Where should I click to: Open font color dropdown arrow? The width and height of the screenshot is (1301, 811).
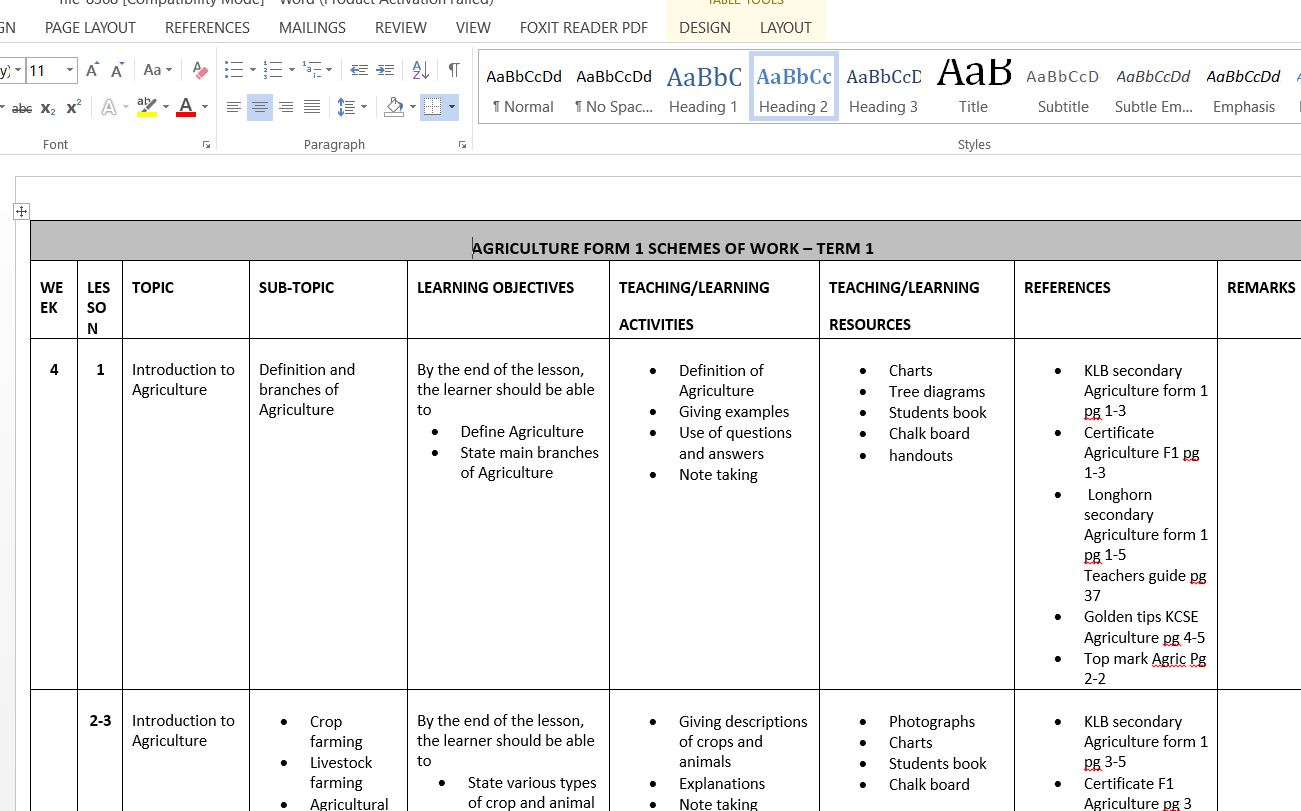(x=205, y=107)
